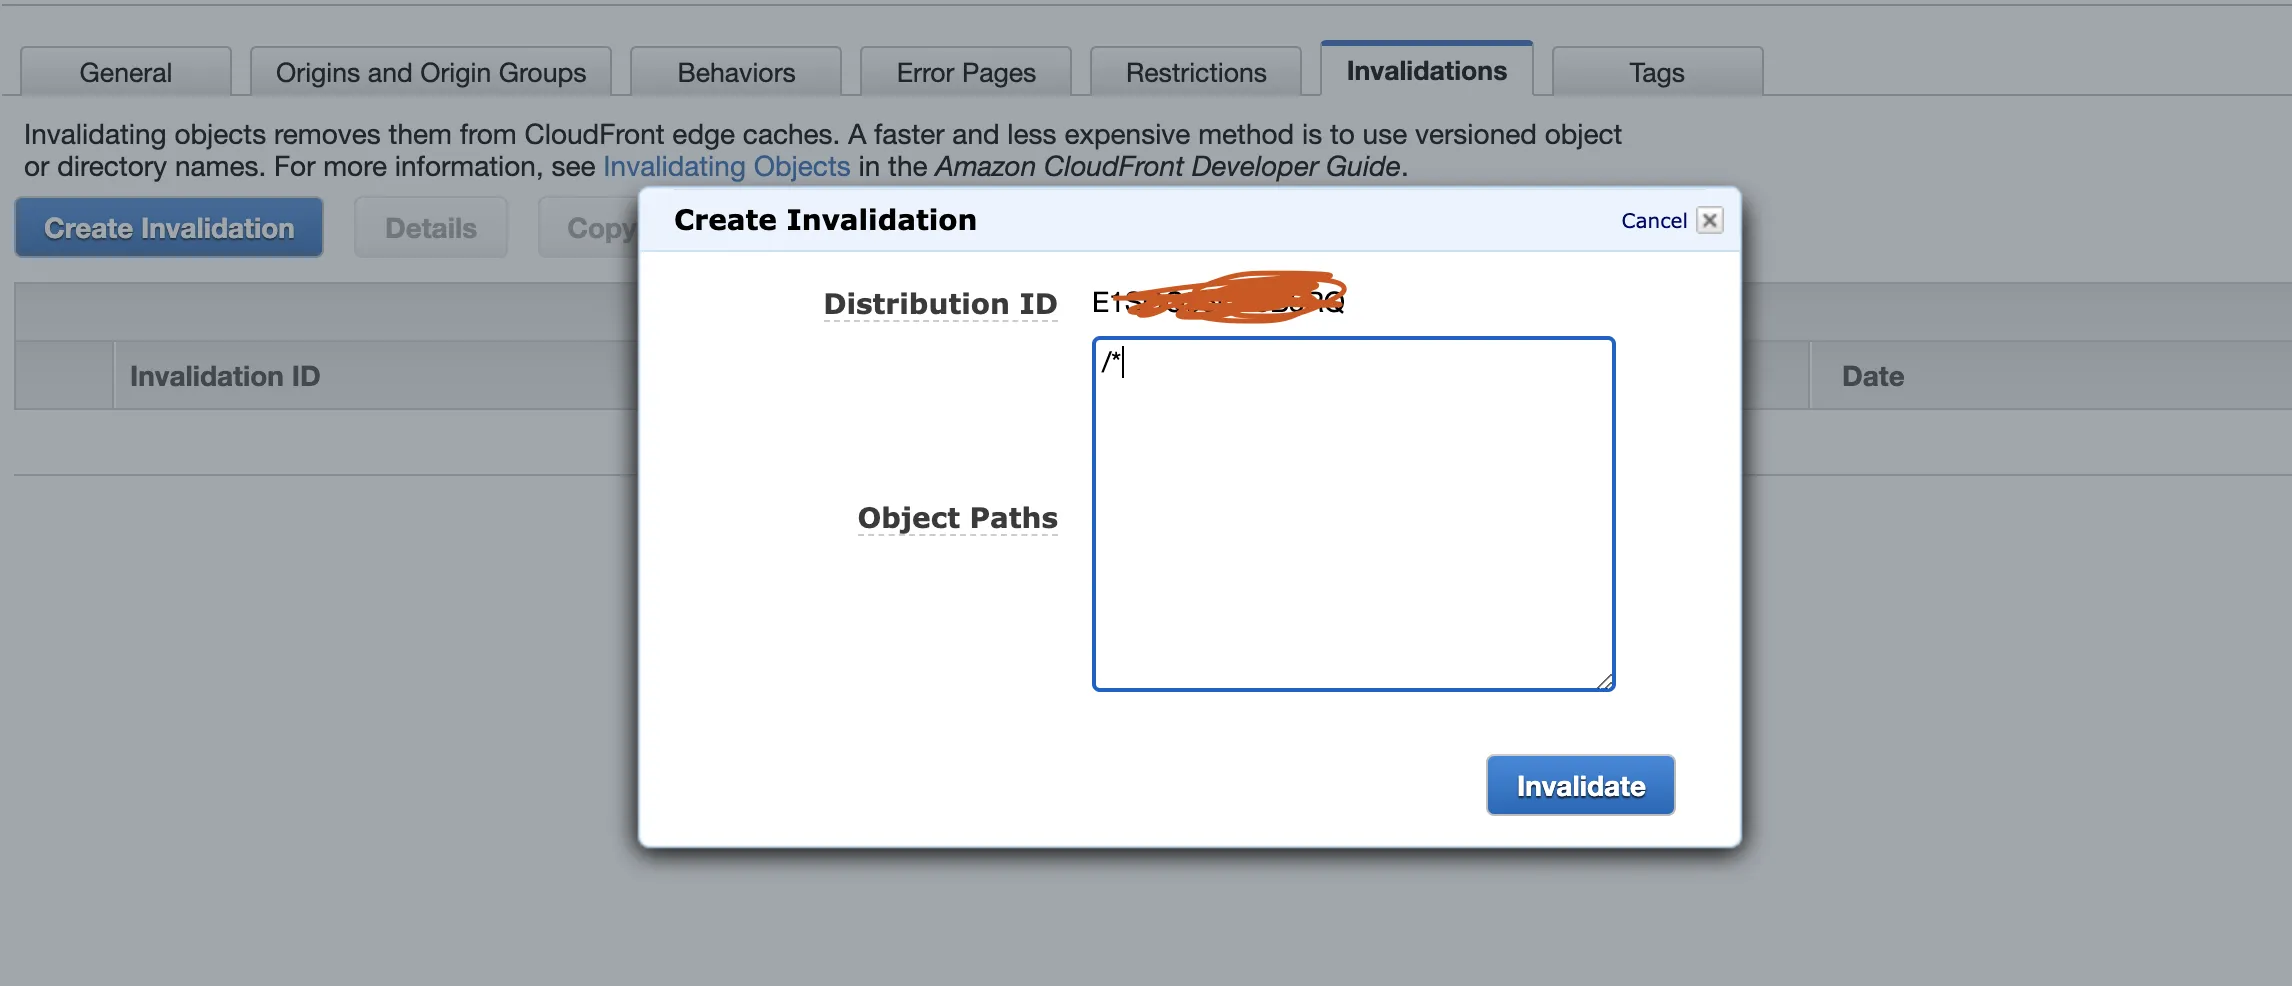Click the Invalidate button

1580,785
